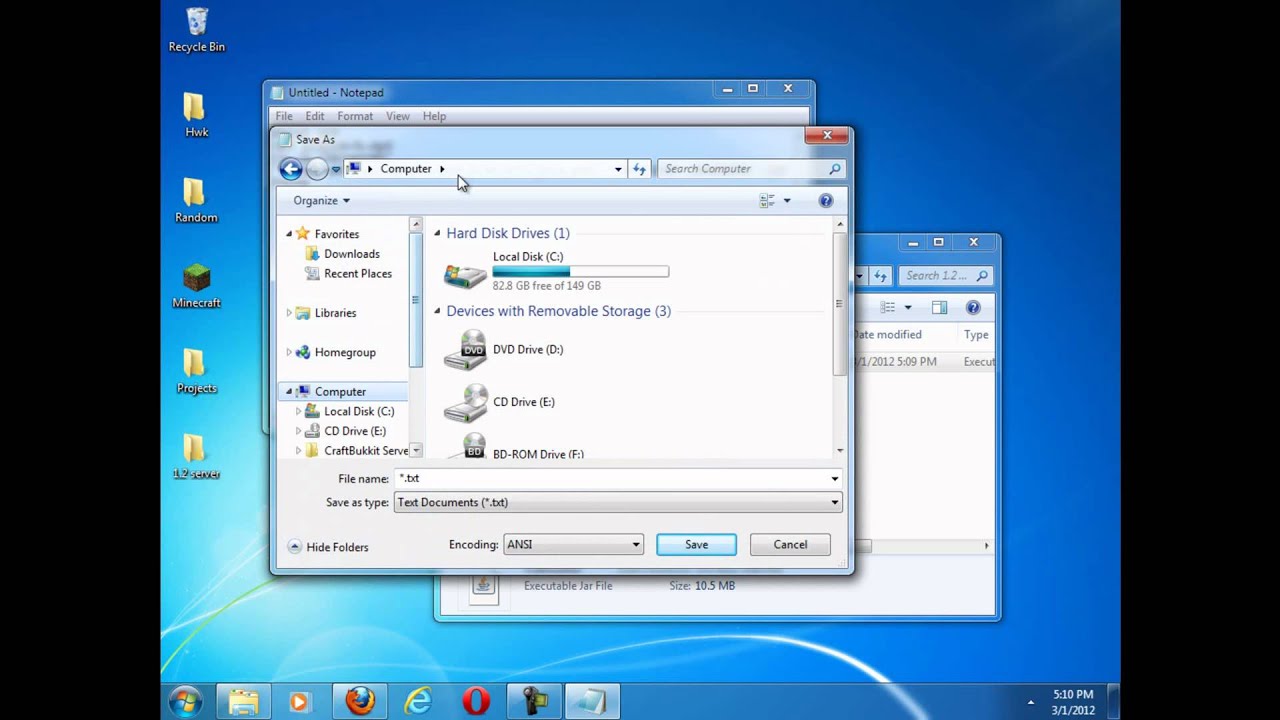Refresh the Save As address bar
Screen dimensions: 1280x720
pos(639,169)
